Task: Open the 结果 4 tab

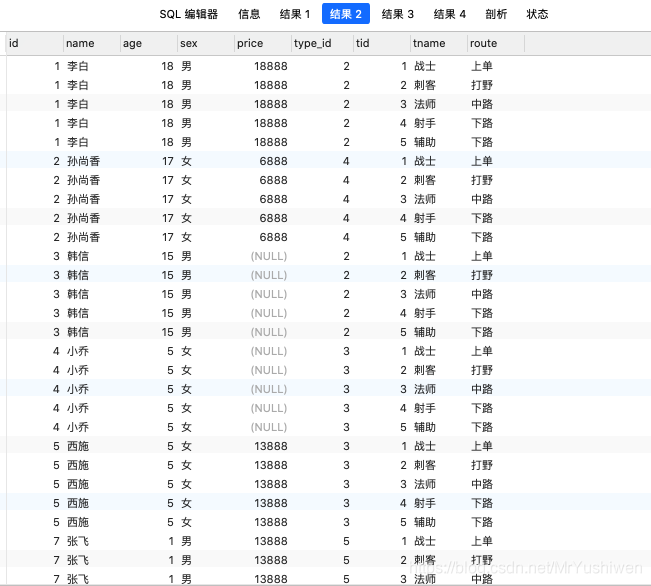Action: point(450,14)
